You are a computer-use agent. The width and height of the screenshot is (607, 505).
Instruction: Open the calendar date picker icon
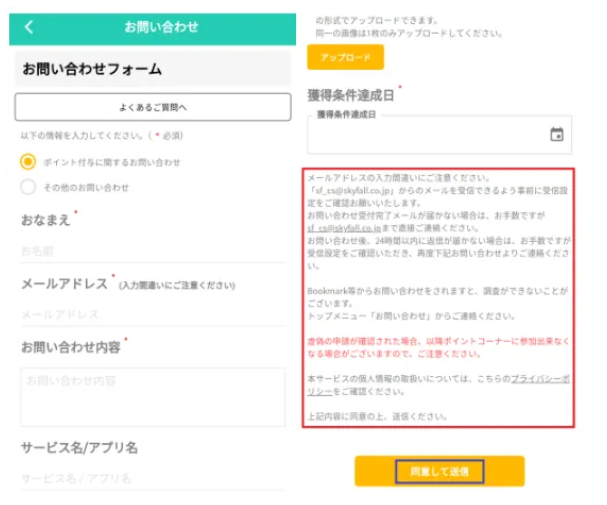(x=556, y=135)
